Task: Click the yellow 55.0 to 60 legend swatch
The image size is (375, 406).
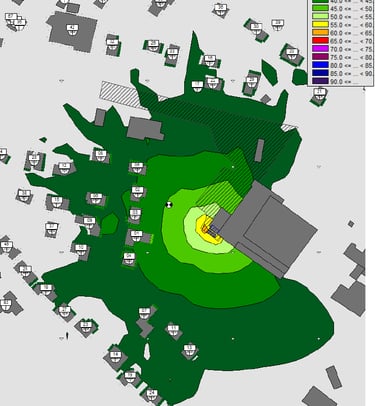Action: pyautogui.click(x=320, y=24)
